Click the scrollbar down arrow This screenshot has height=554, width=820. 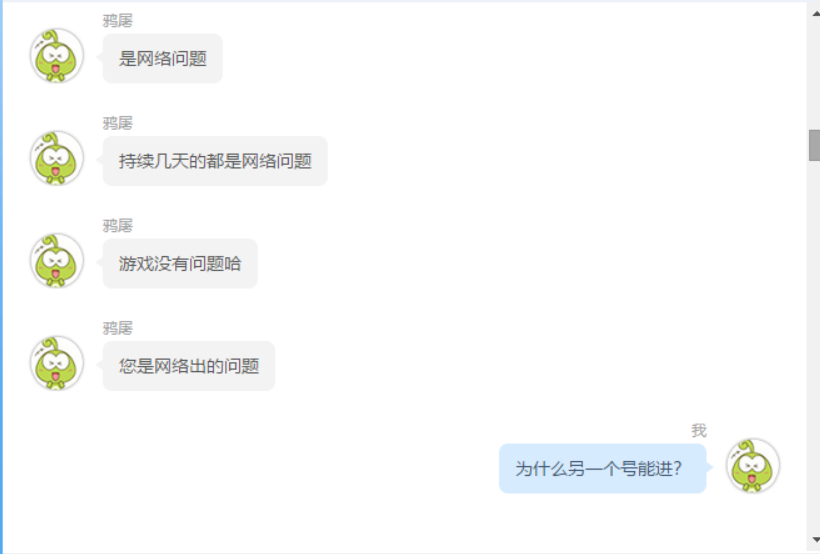point(815,539)
